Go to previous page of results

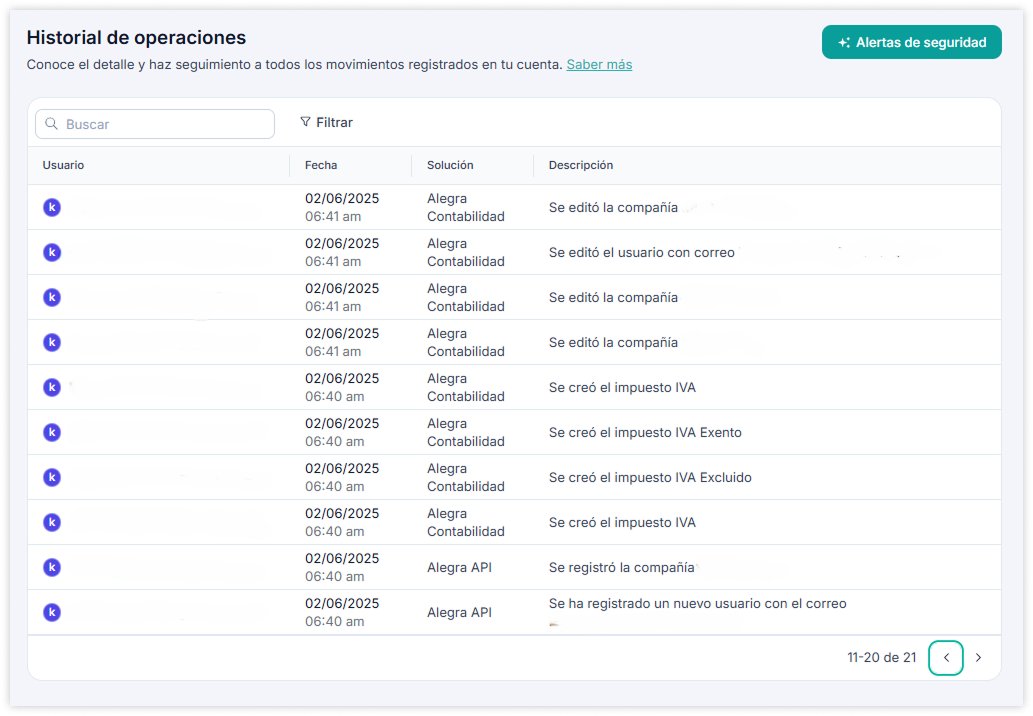click(945, 657)
